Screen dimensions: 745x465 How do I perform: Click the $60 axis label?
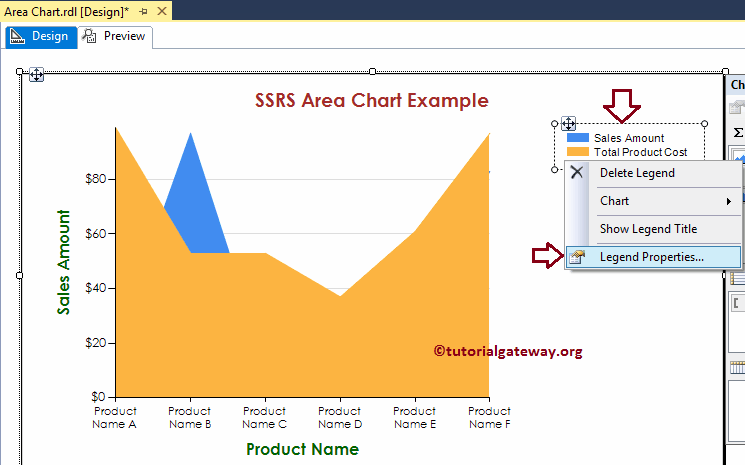coord(96,233)
